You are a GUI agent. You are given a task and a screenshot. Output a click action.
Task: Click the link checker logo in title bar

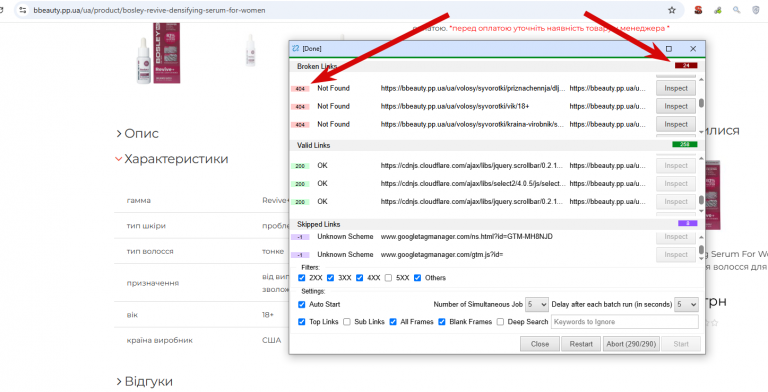coord(295,49)
